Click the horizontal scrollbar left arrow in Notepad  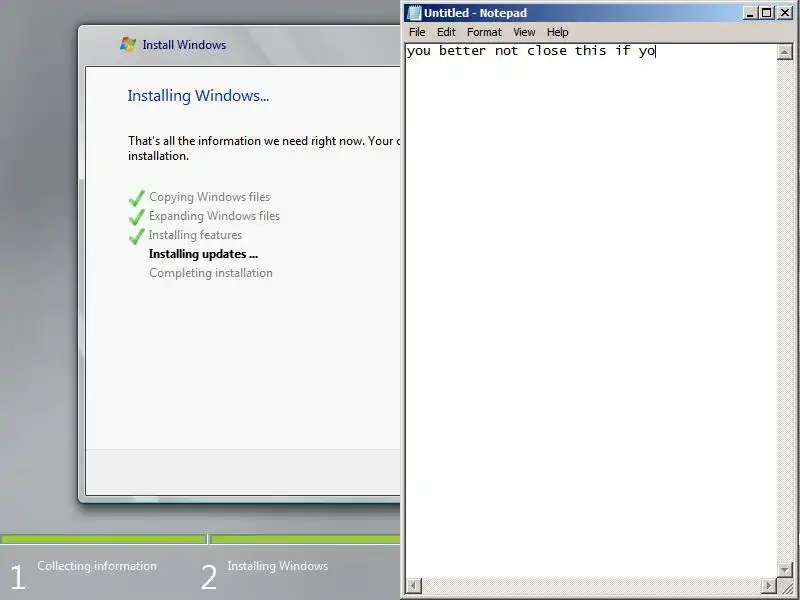tap(414, 585)
